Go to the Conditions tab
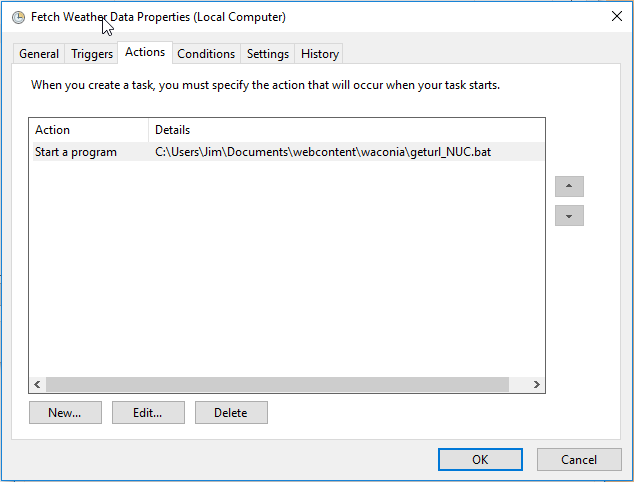634x482 pixels. 206,54
